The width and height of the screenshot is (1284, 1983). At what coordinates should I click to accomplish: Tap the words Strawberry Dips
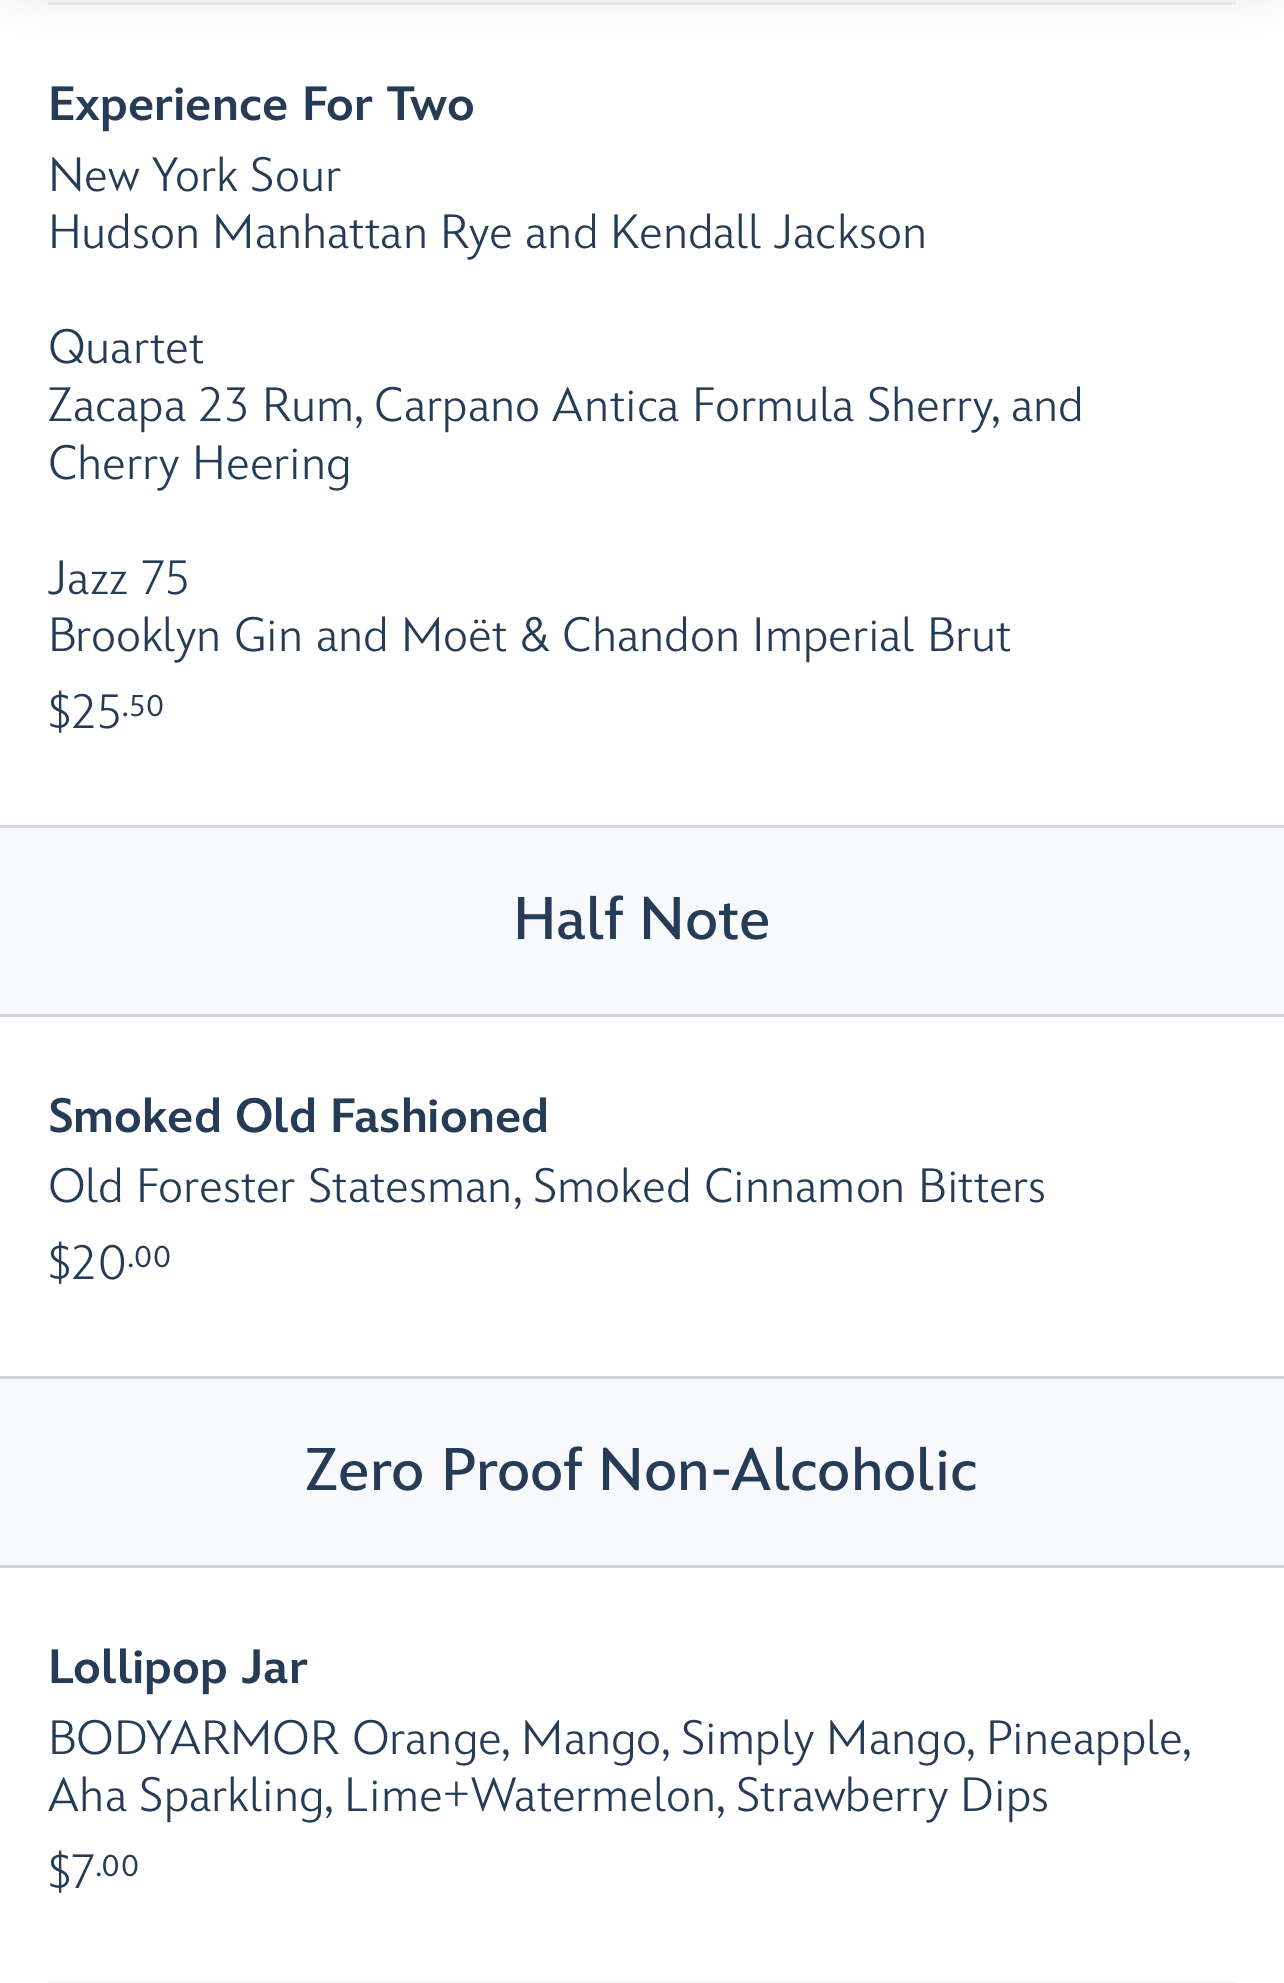tap(892, 1797)
